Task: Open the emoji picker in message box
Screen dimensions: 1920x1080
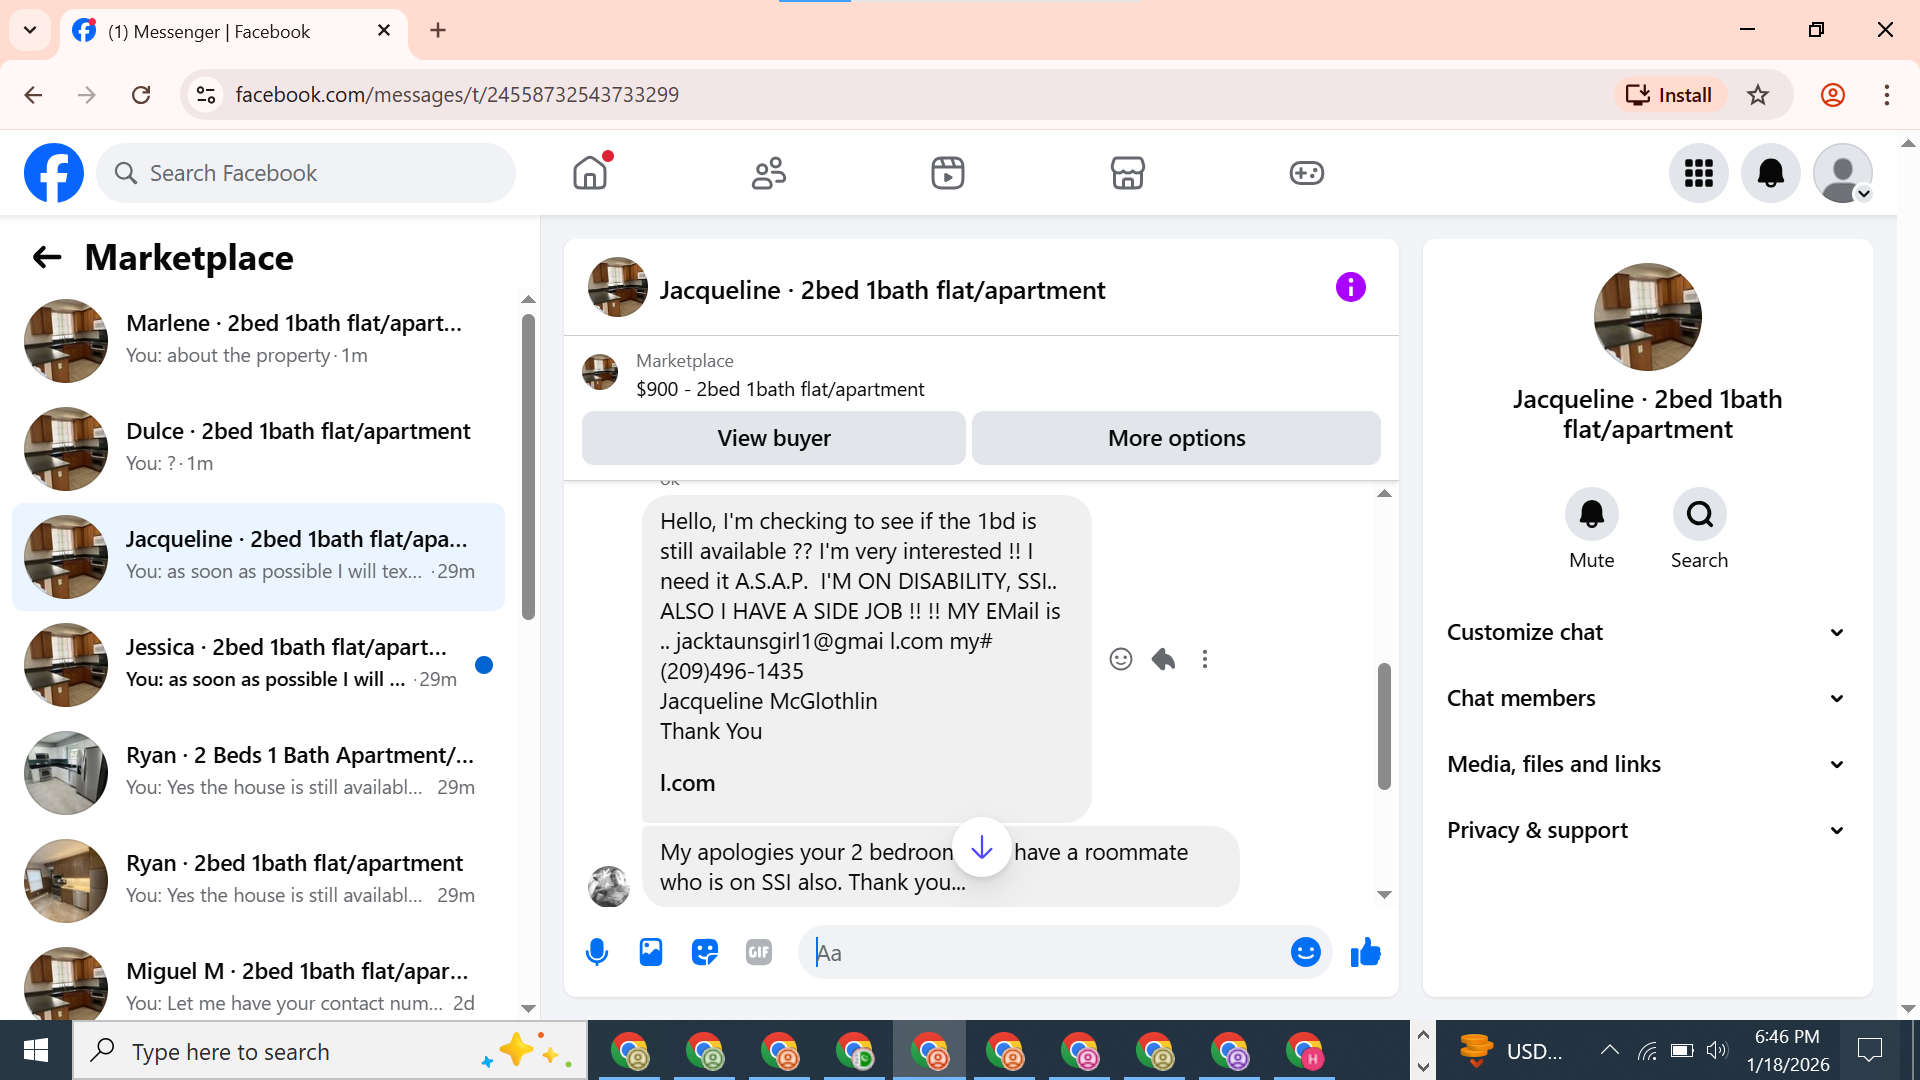Action: coord(1305,952)
